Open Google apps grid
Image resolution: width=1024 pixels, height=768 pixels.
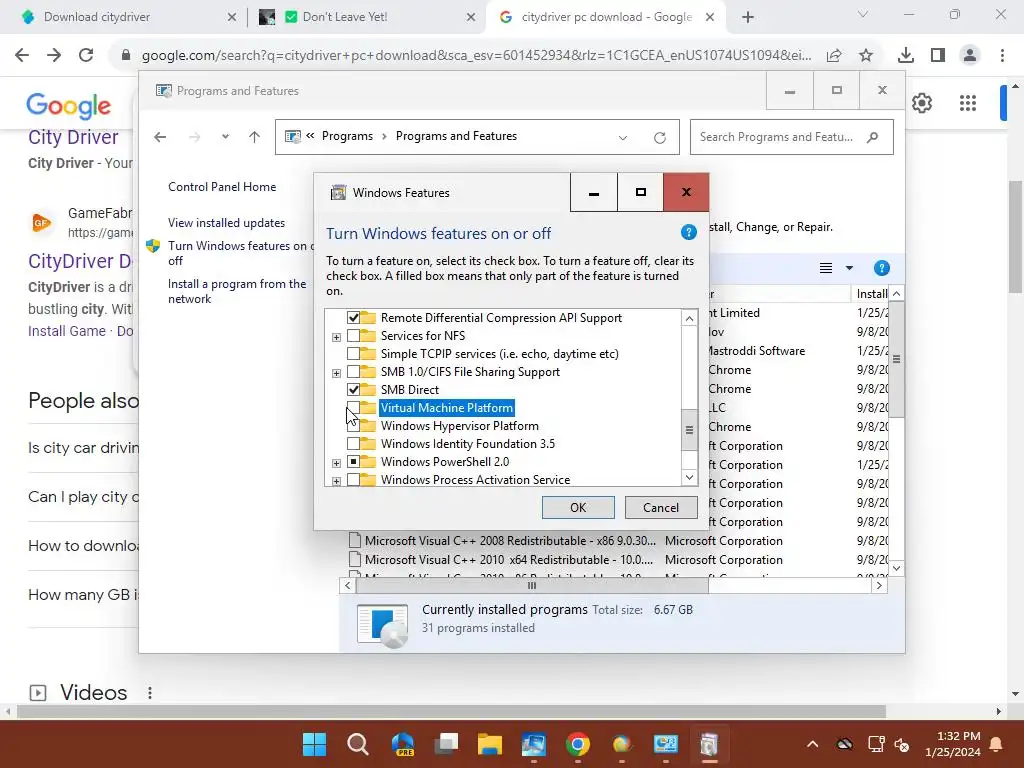tap(968, 103)
